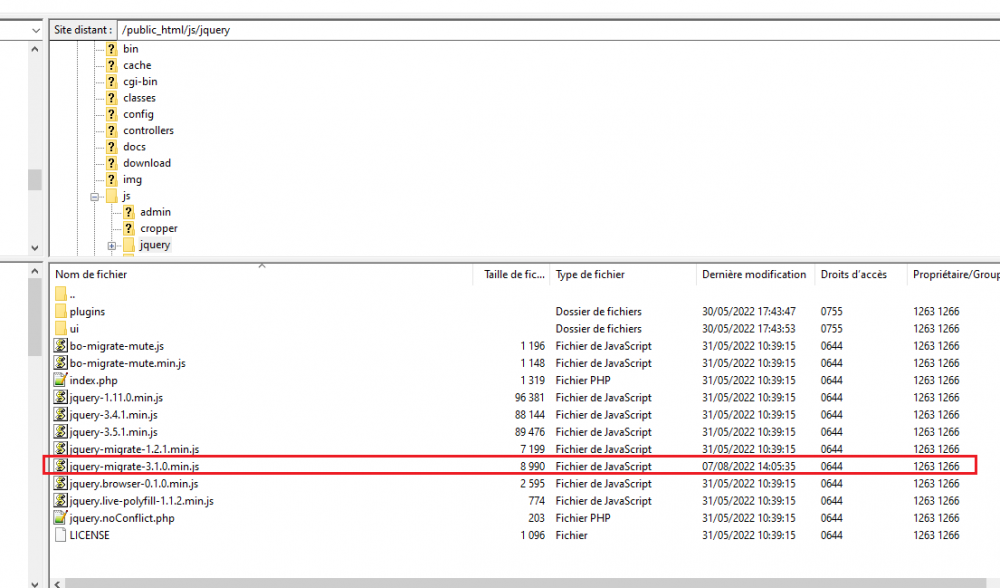The width and height of the screenshot is (1000, 588).
Task: Click the jquery folder icon in tree
Action: [129, 245]
